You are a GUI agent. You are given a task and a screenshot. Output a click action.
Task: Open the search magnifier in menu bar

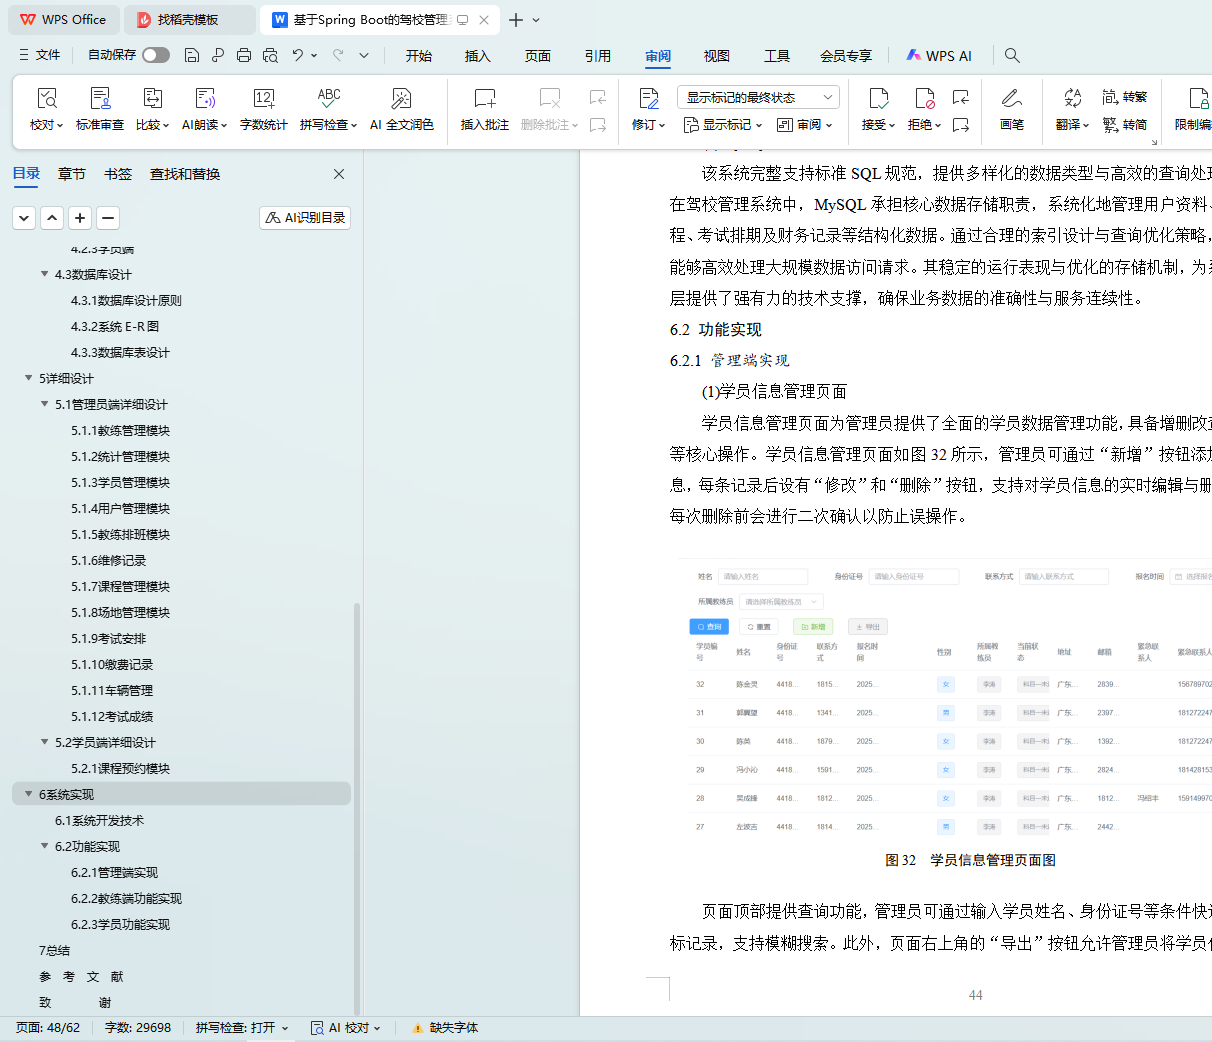point(1012,56)
